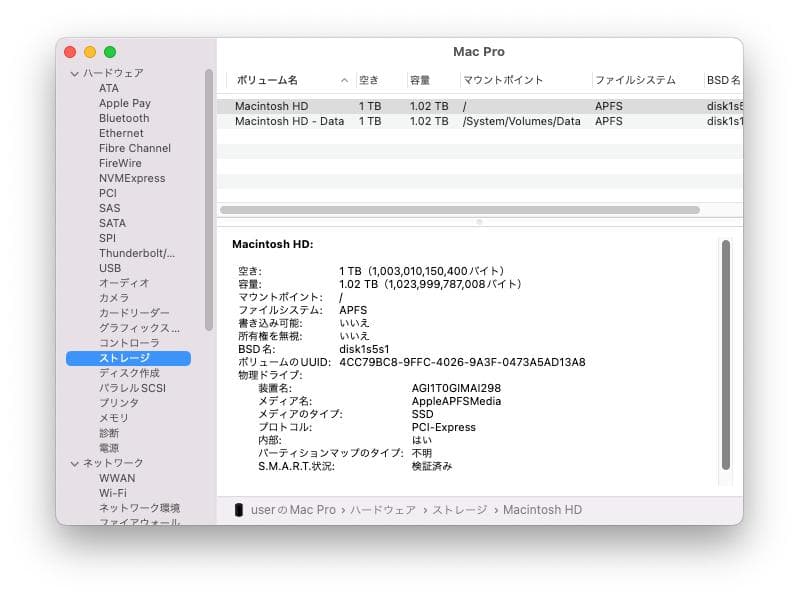The height and width of the screenshot is (599, 799).
Task: Select SAS in the sidebar
Action: click(110, 208)
